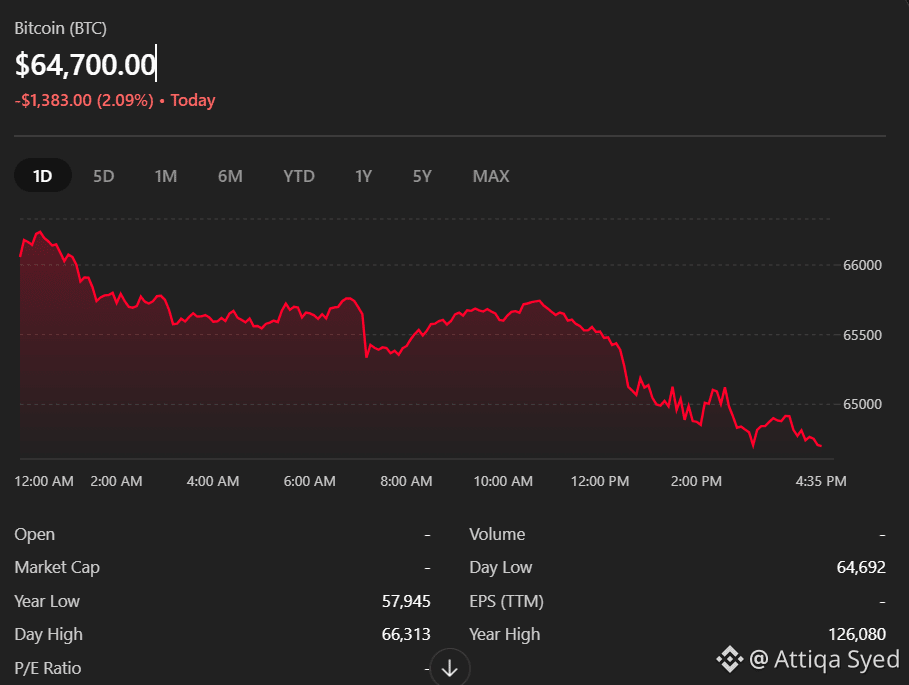Click the 65000 y-axis label
The height and width of the screenshot is (685, 909).
click(x=862, y=405)
